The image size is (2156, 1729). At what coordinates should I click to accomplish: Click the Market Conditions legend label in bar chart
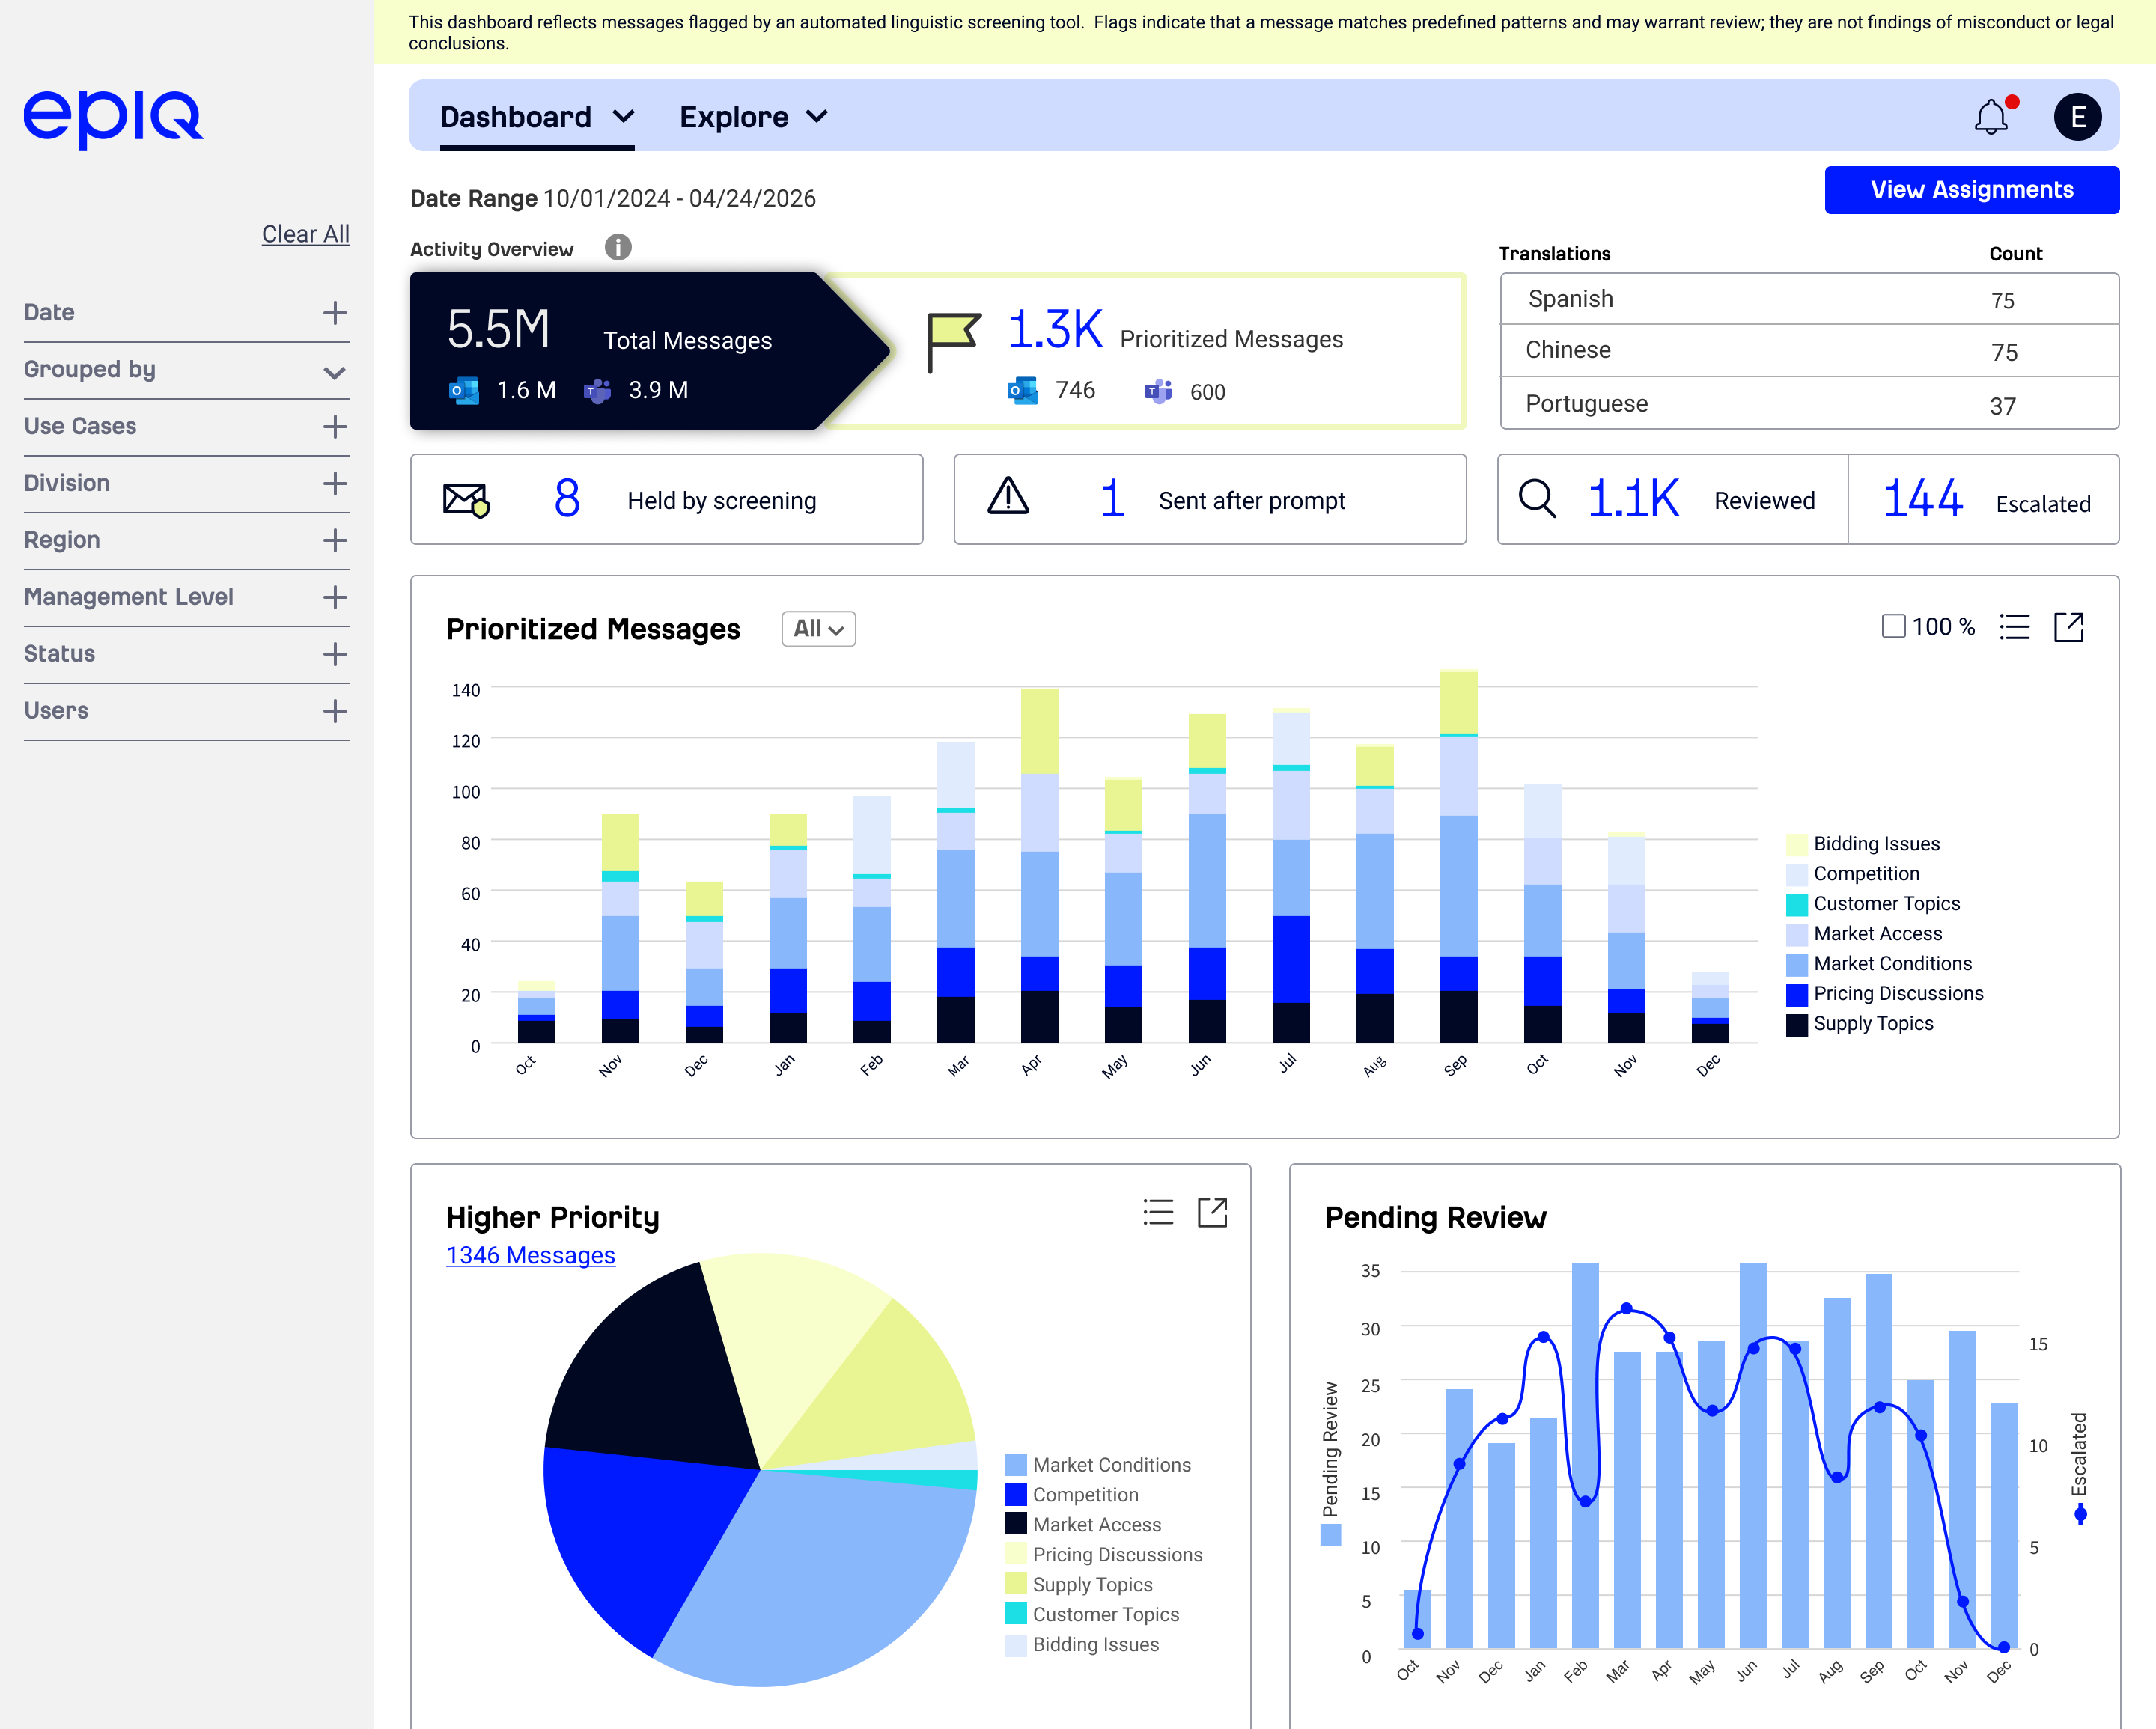[1892, 964]
